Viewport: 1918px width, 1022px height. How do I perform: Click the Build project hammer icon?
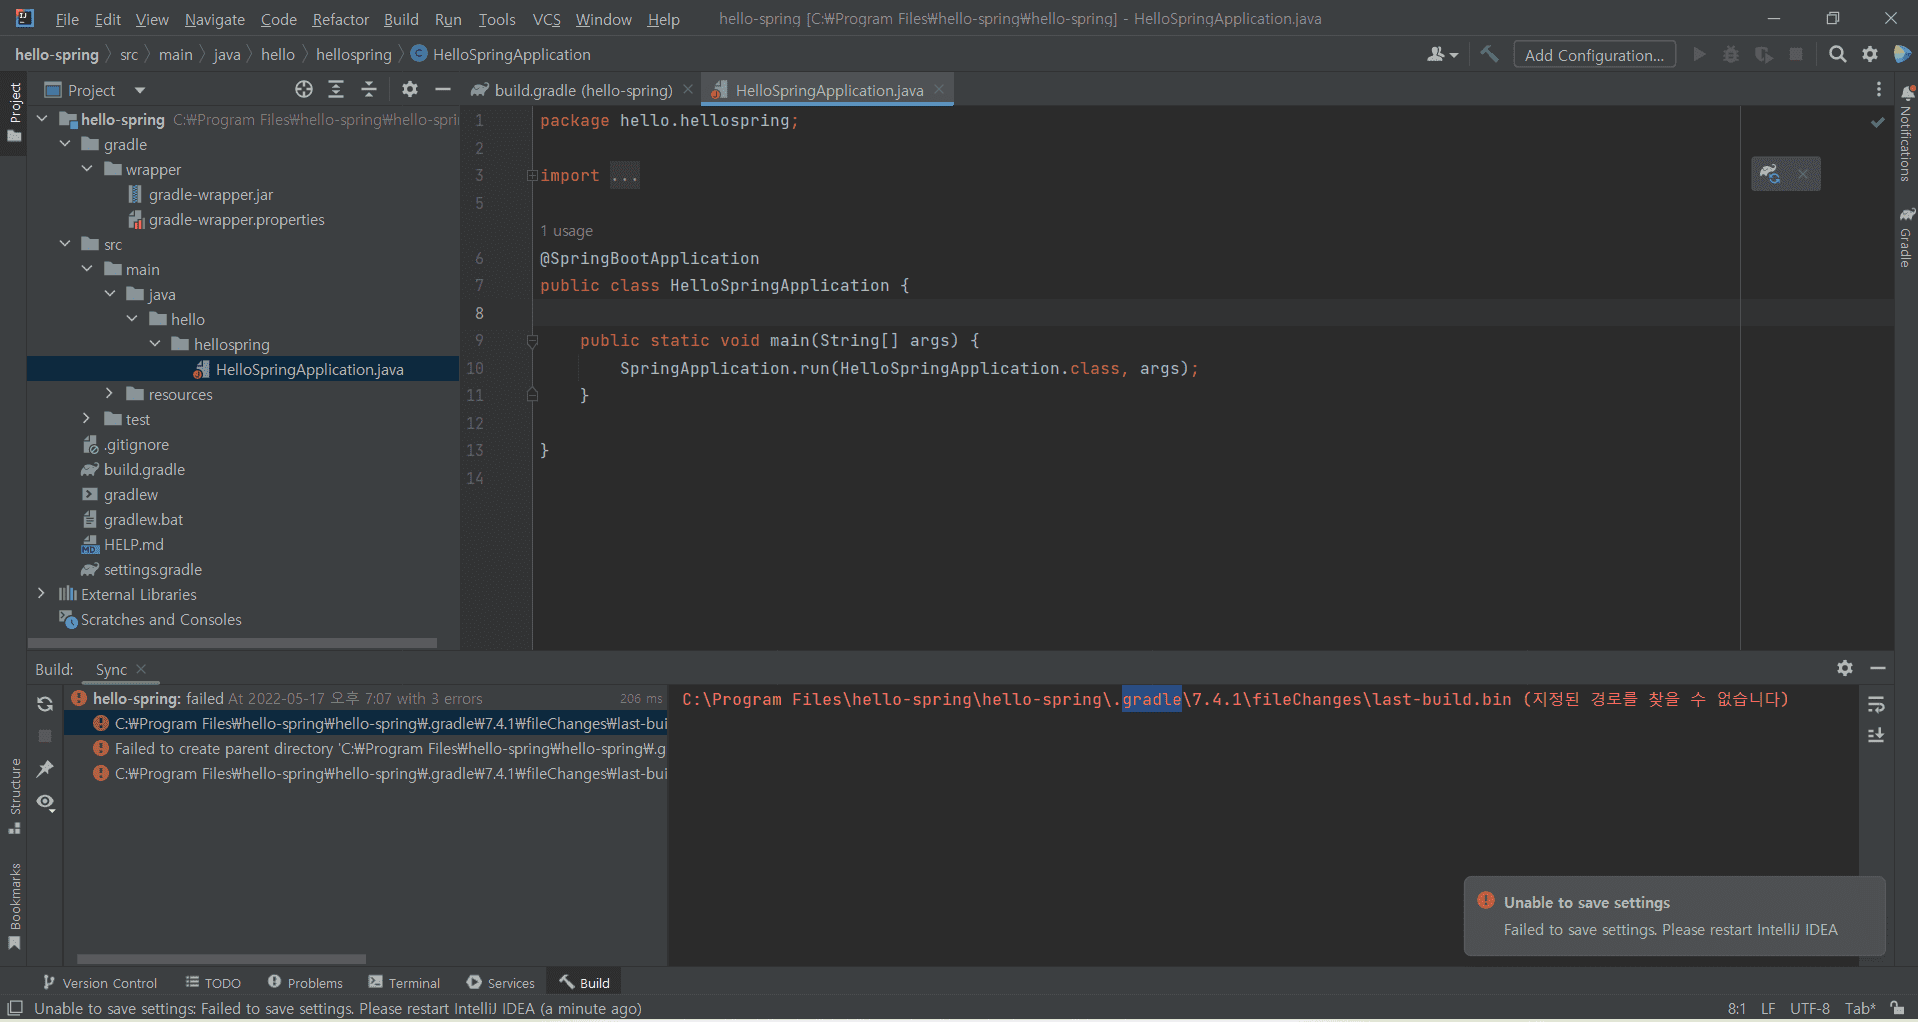coord(1489,54)
